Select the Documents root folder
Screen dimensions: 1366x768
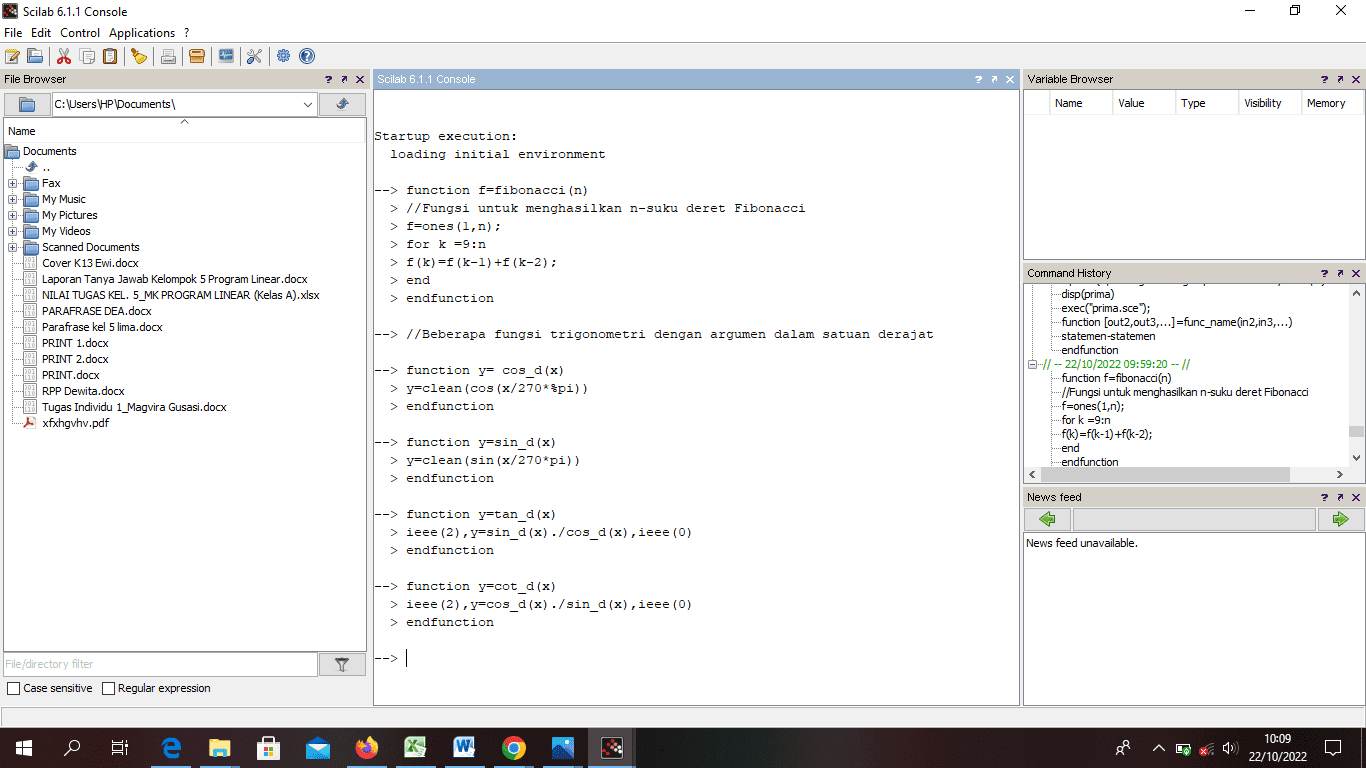click(50, 151)
